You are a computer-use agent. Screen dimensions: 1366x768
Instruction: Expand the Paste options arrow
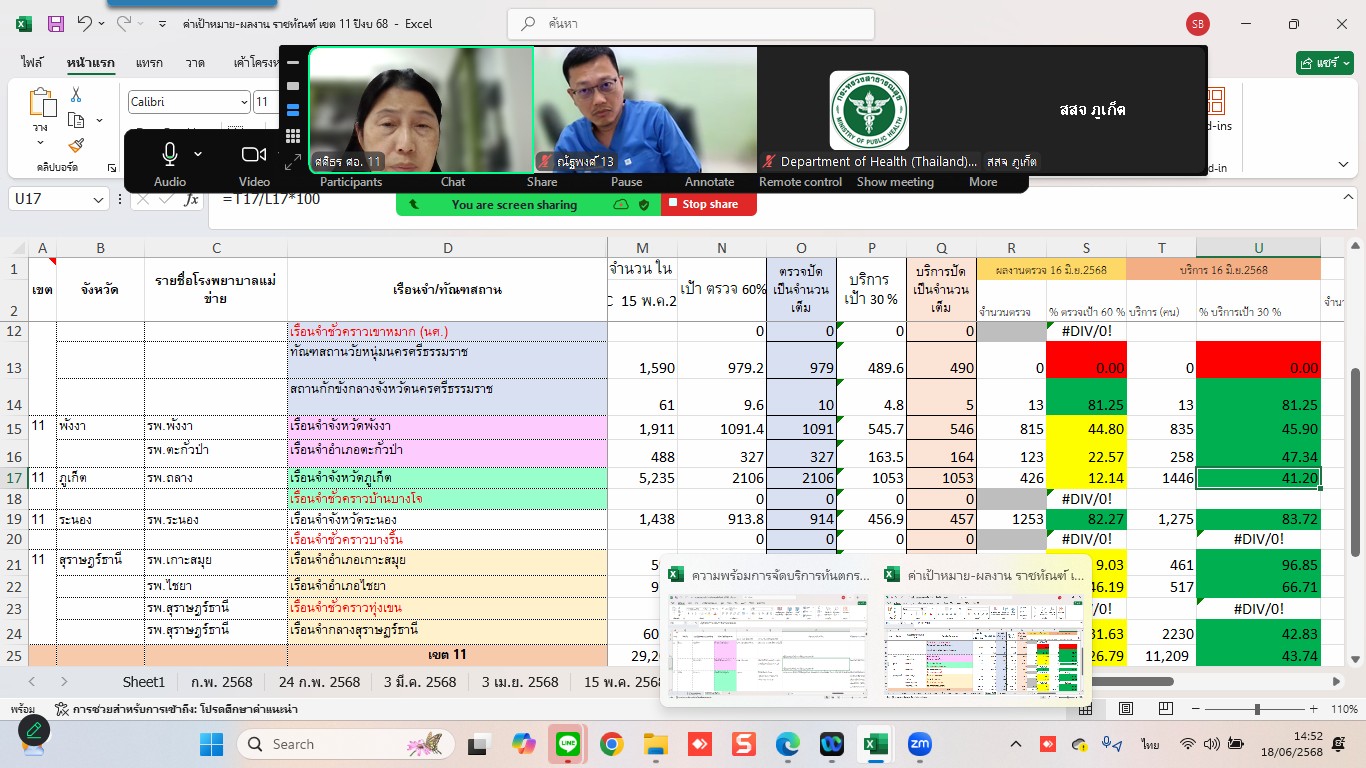click(x=41, y=141)
